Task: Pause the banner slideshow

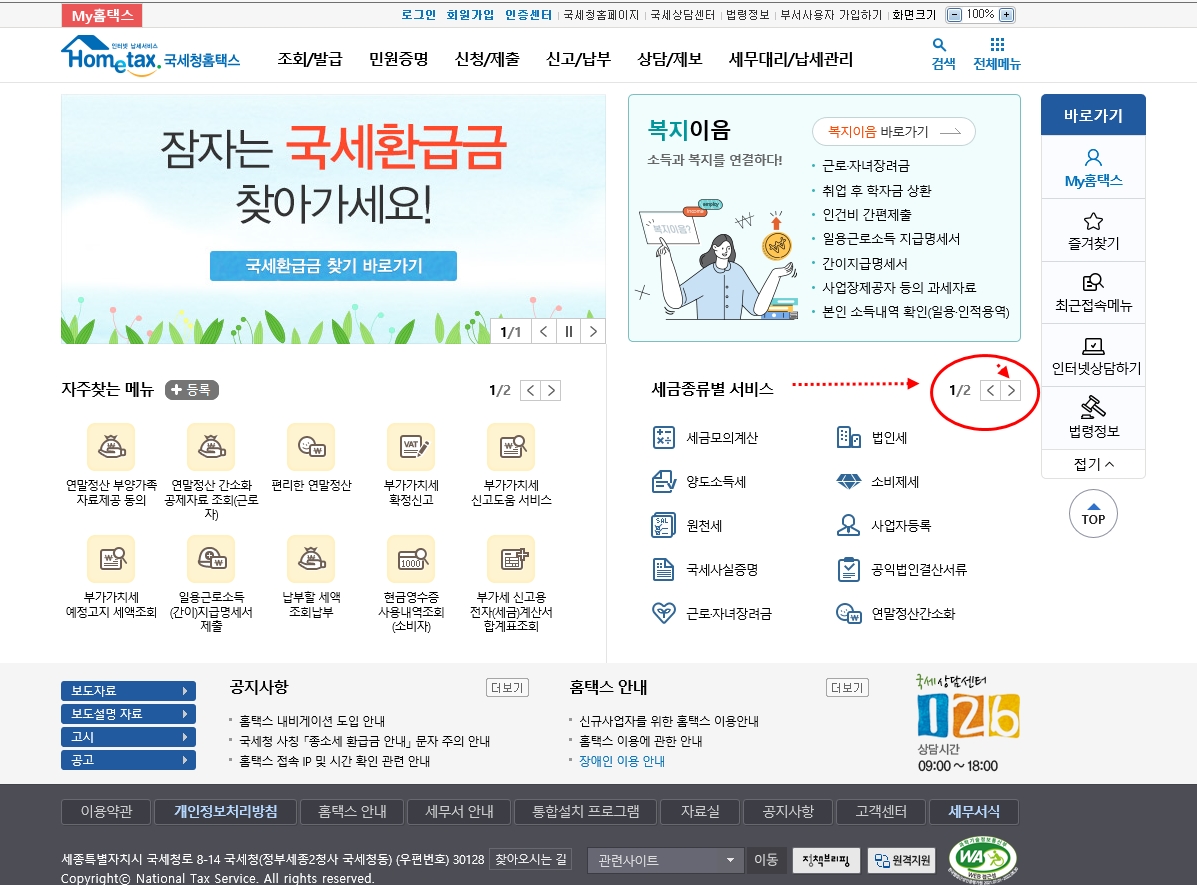Action: pos(569,331)
